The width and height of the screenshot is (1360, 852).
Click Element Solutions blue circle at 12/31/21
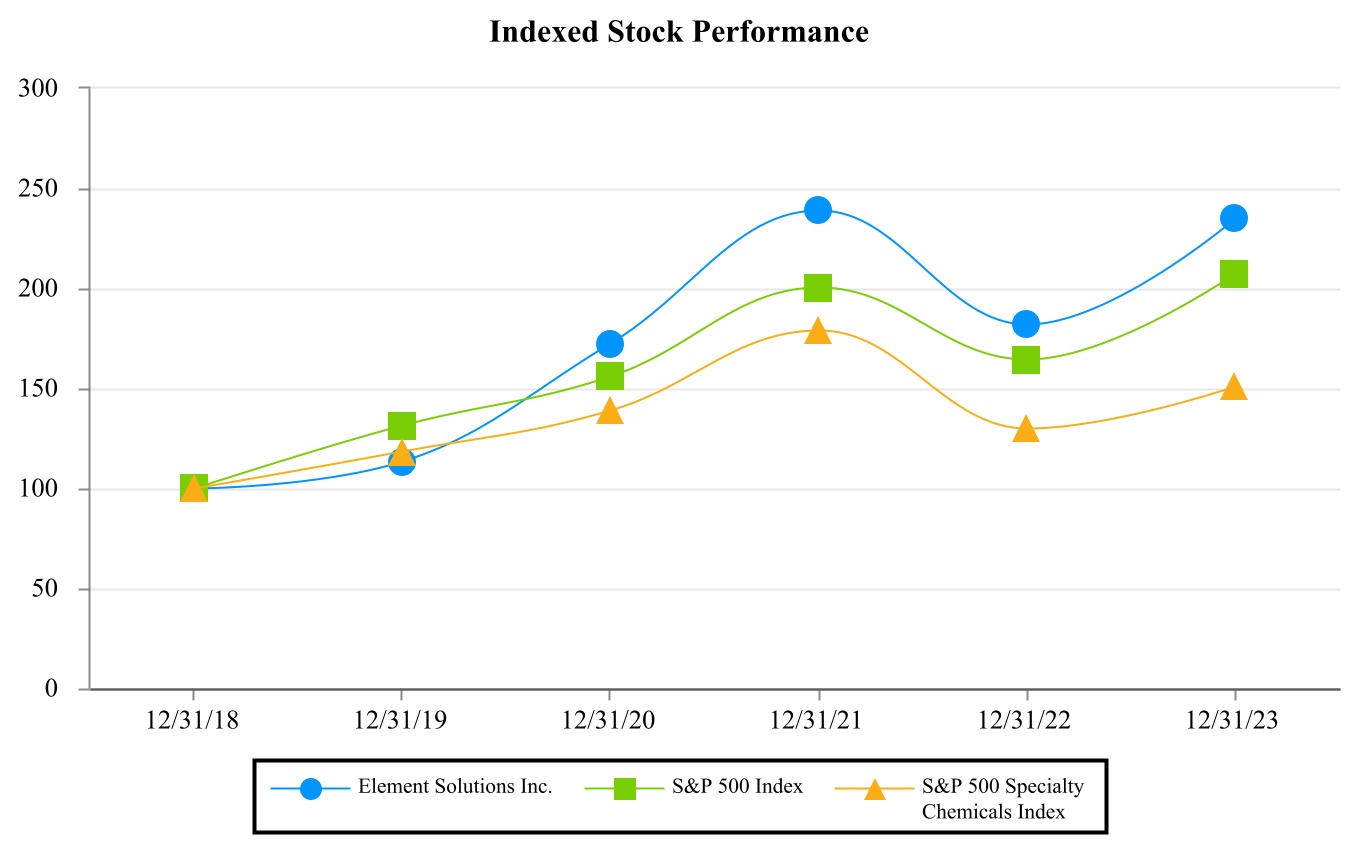click(x=818, y=210)
